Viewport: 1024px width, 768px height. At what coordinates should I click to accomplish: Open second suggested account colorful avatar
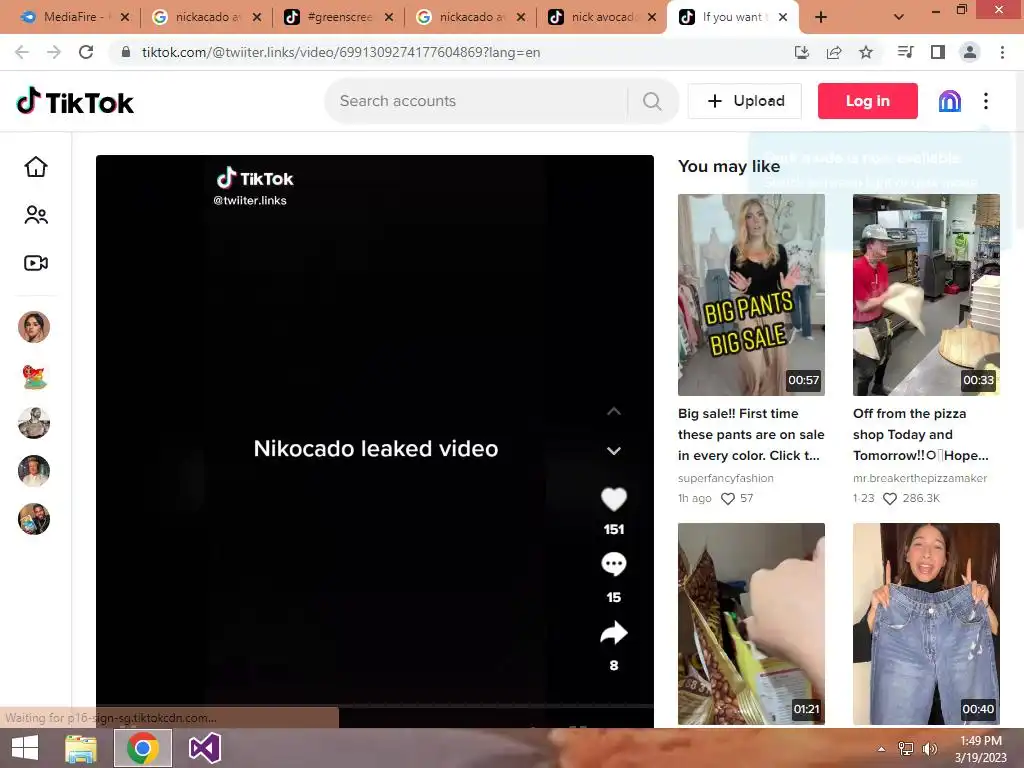click(x=34, y=376)
